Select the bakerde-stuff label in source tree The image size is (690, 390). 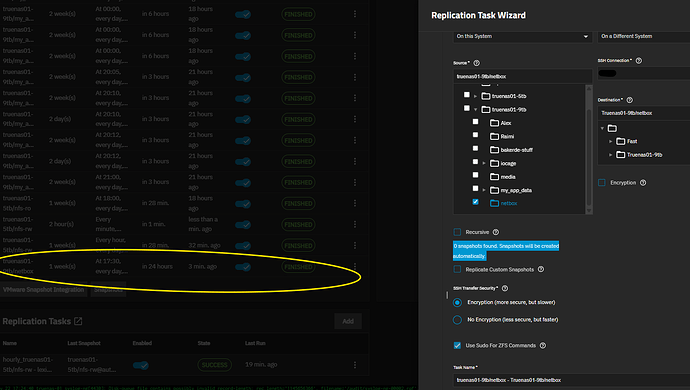click(517, 150)
